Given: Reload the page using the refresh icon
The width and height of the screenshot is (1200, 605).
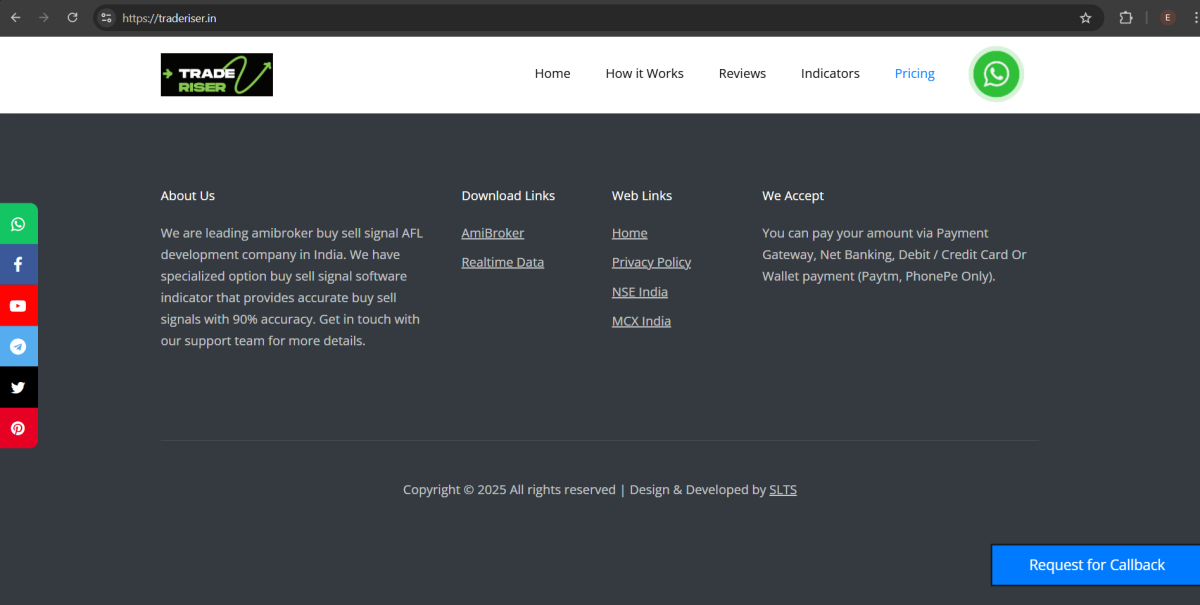Looking at the screenshot, I should 71,17.
